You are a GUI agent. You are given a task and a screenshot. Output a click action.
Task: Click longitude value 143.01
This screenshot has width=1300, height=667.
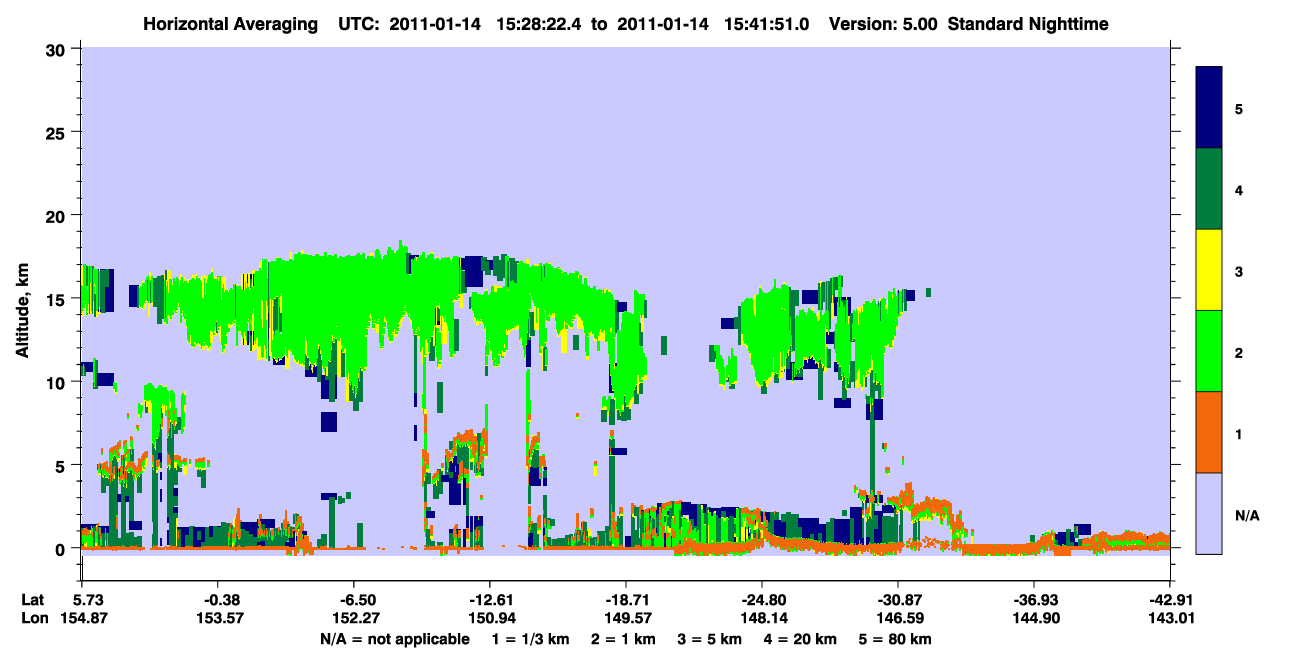point(1170,619)
